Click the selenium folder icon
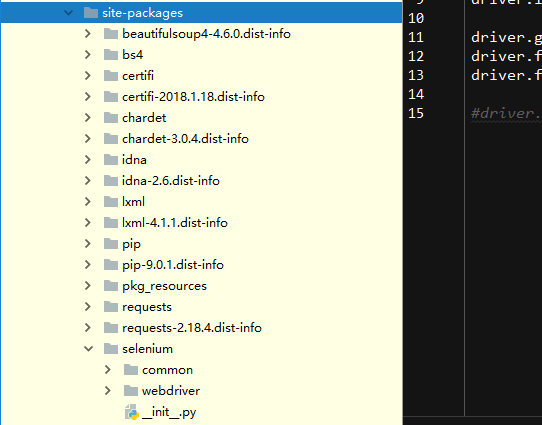The height and width of the screenshot is (425, 542). [x=111, y=349]
